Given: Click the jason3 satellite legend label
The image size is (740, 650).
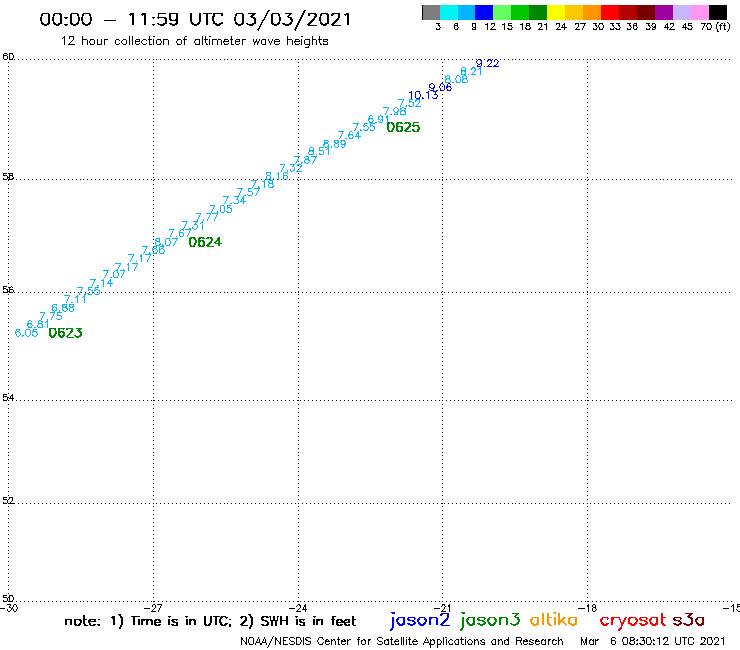Looking at the screenshot, I should tap(490, 621).
